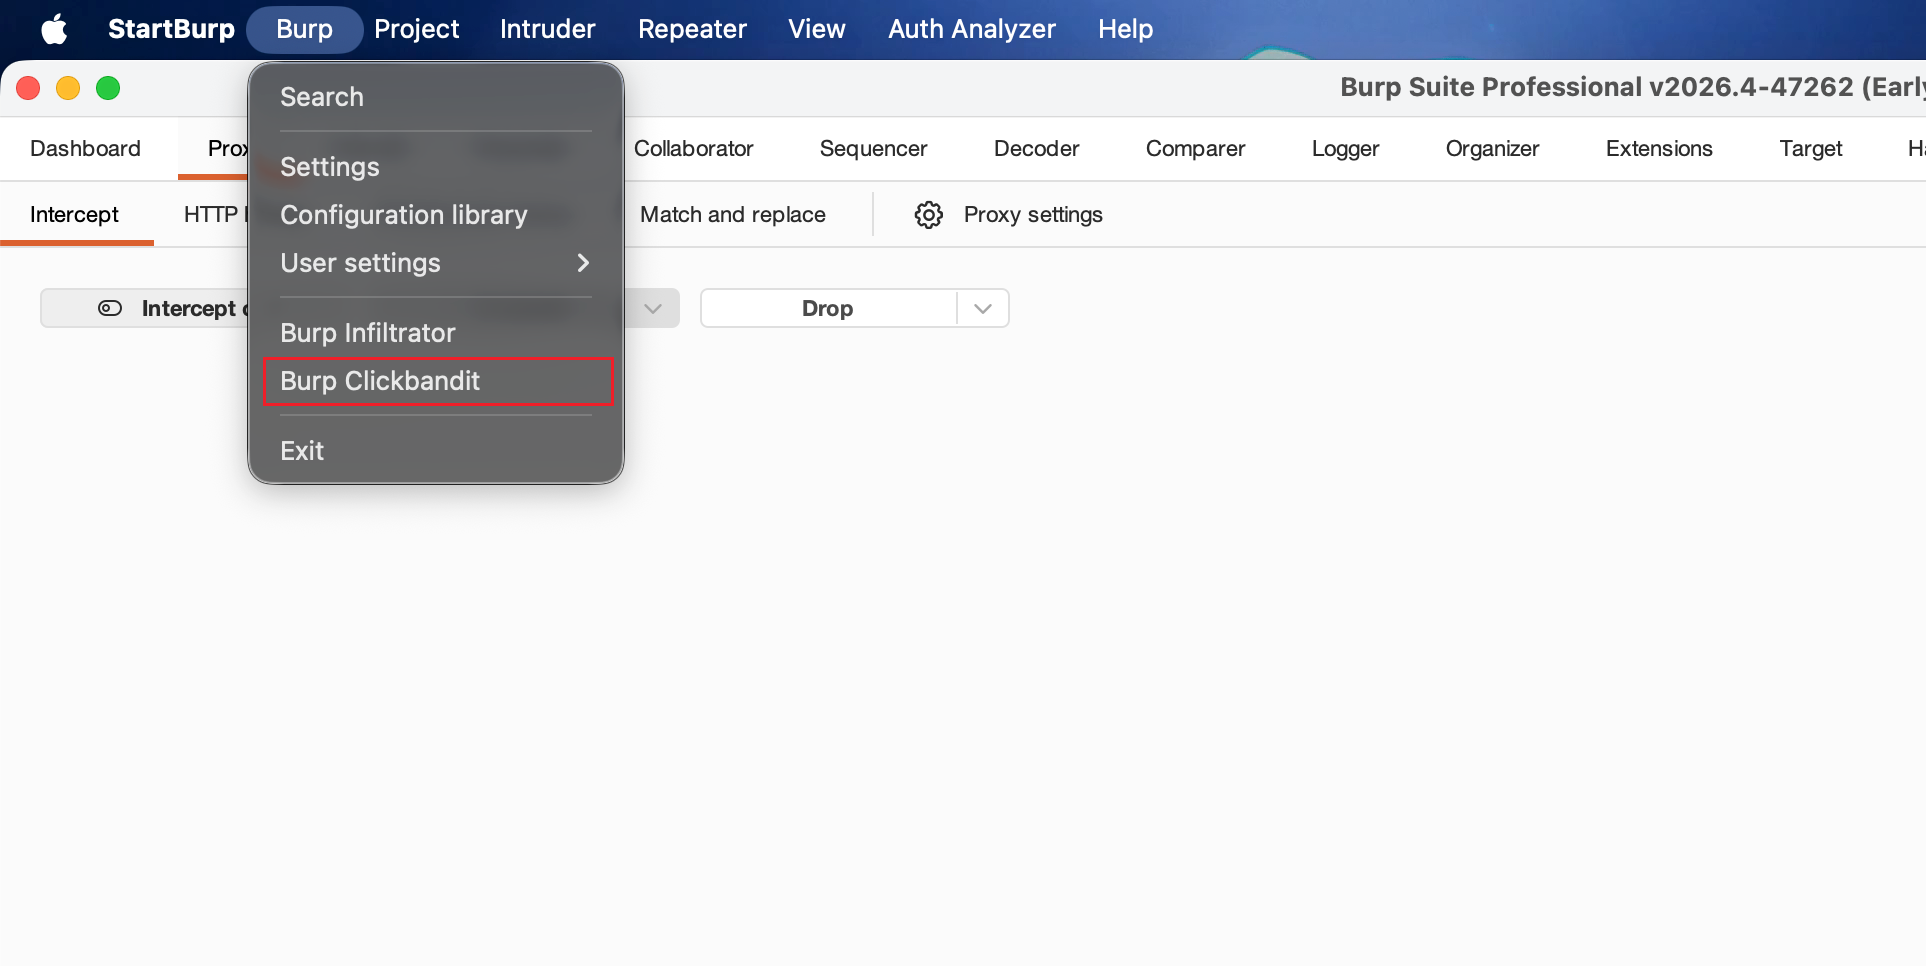Open the Apple menu icon
The image size is (1926, 966).
(55, 29)
